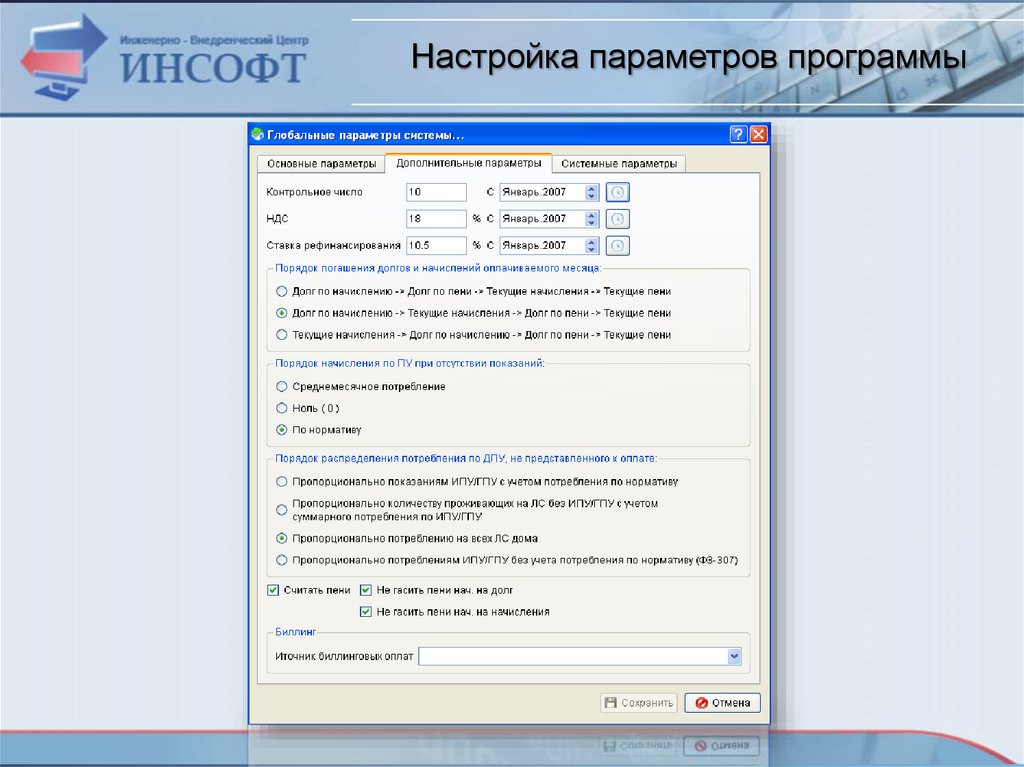Select the Среднемесячное потребление radio option

pyautogui.click(x=282, y=386)
